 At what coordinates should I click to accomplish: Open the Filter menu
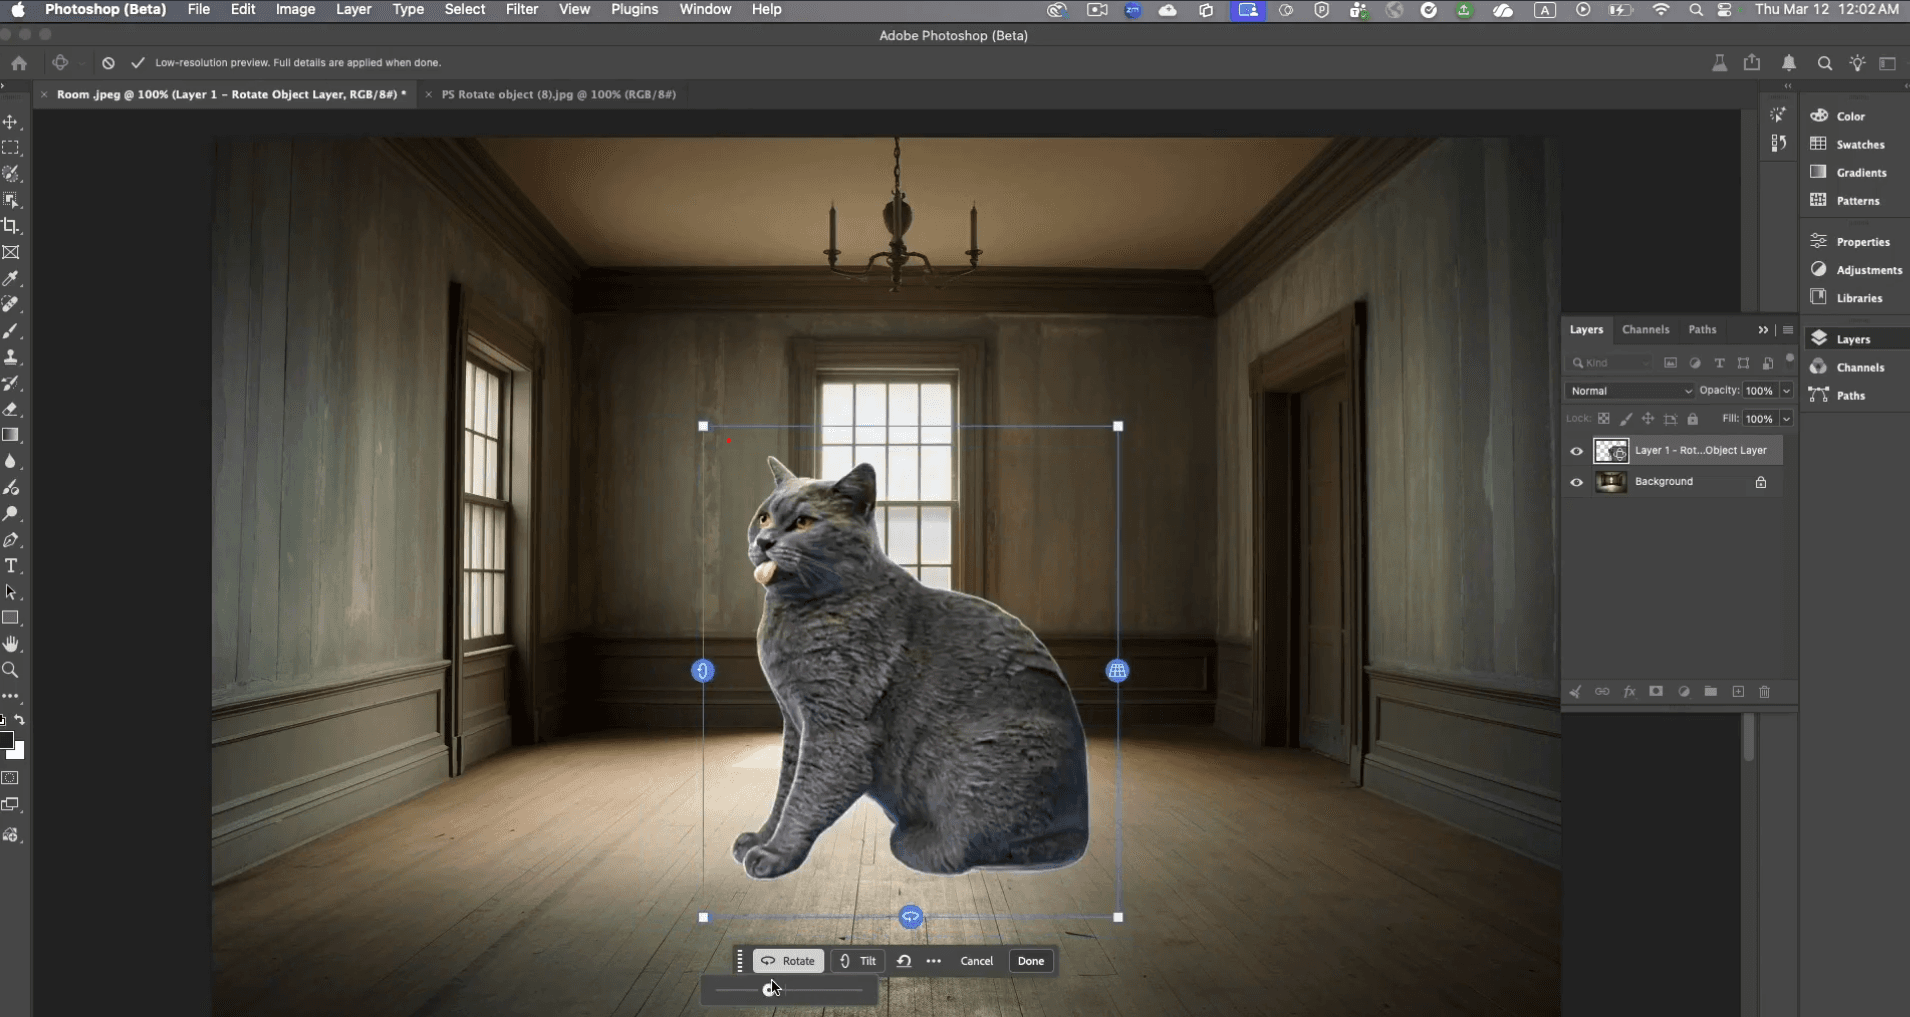tap(521, 9)
